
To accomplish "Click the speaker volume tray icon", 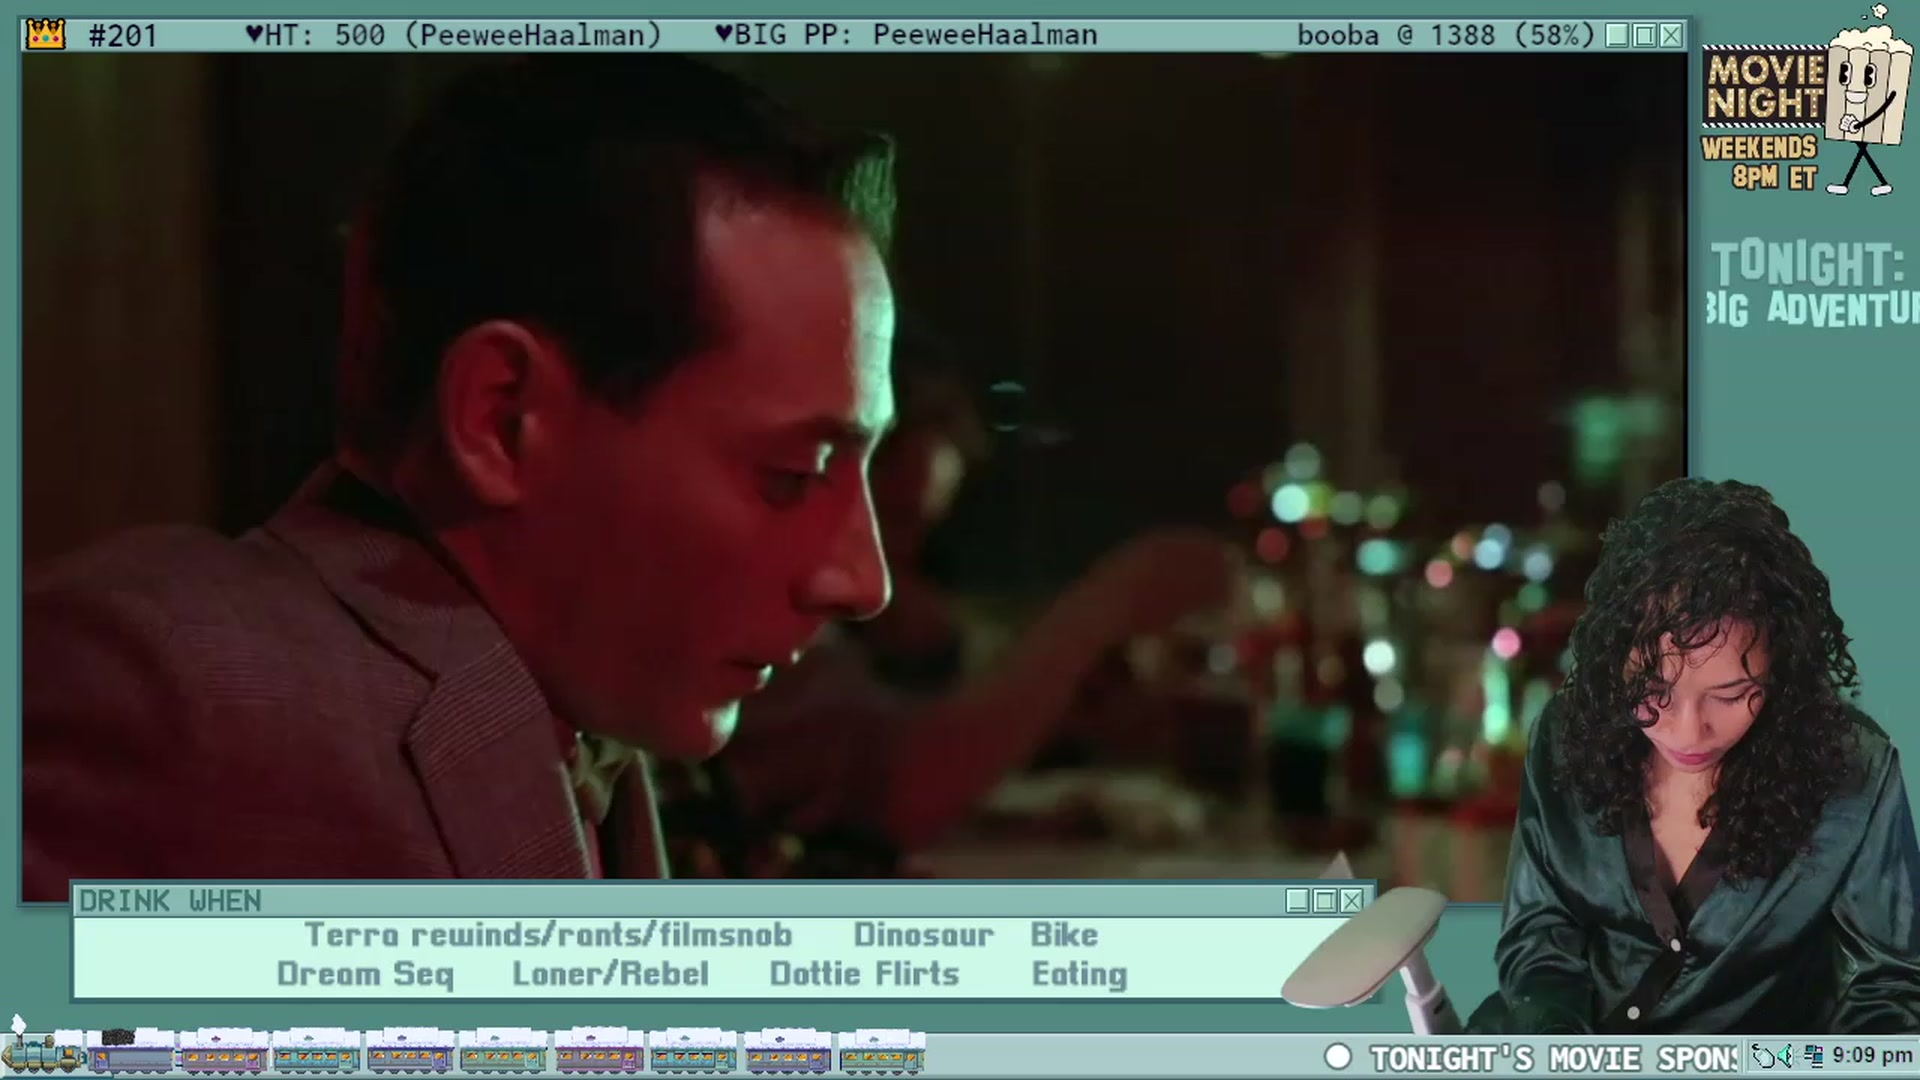I will (x=1786, y=1056).
